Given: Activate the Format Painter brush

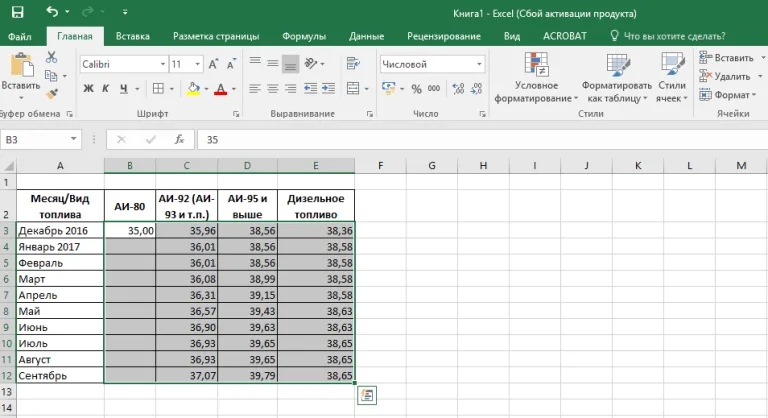Looking at the screenshot, I should tap(51, 94).
